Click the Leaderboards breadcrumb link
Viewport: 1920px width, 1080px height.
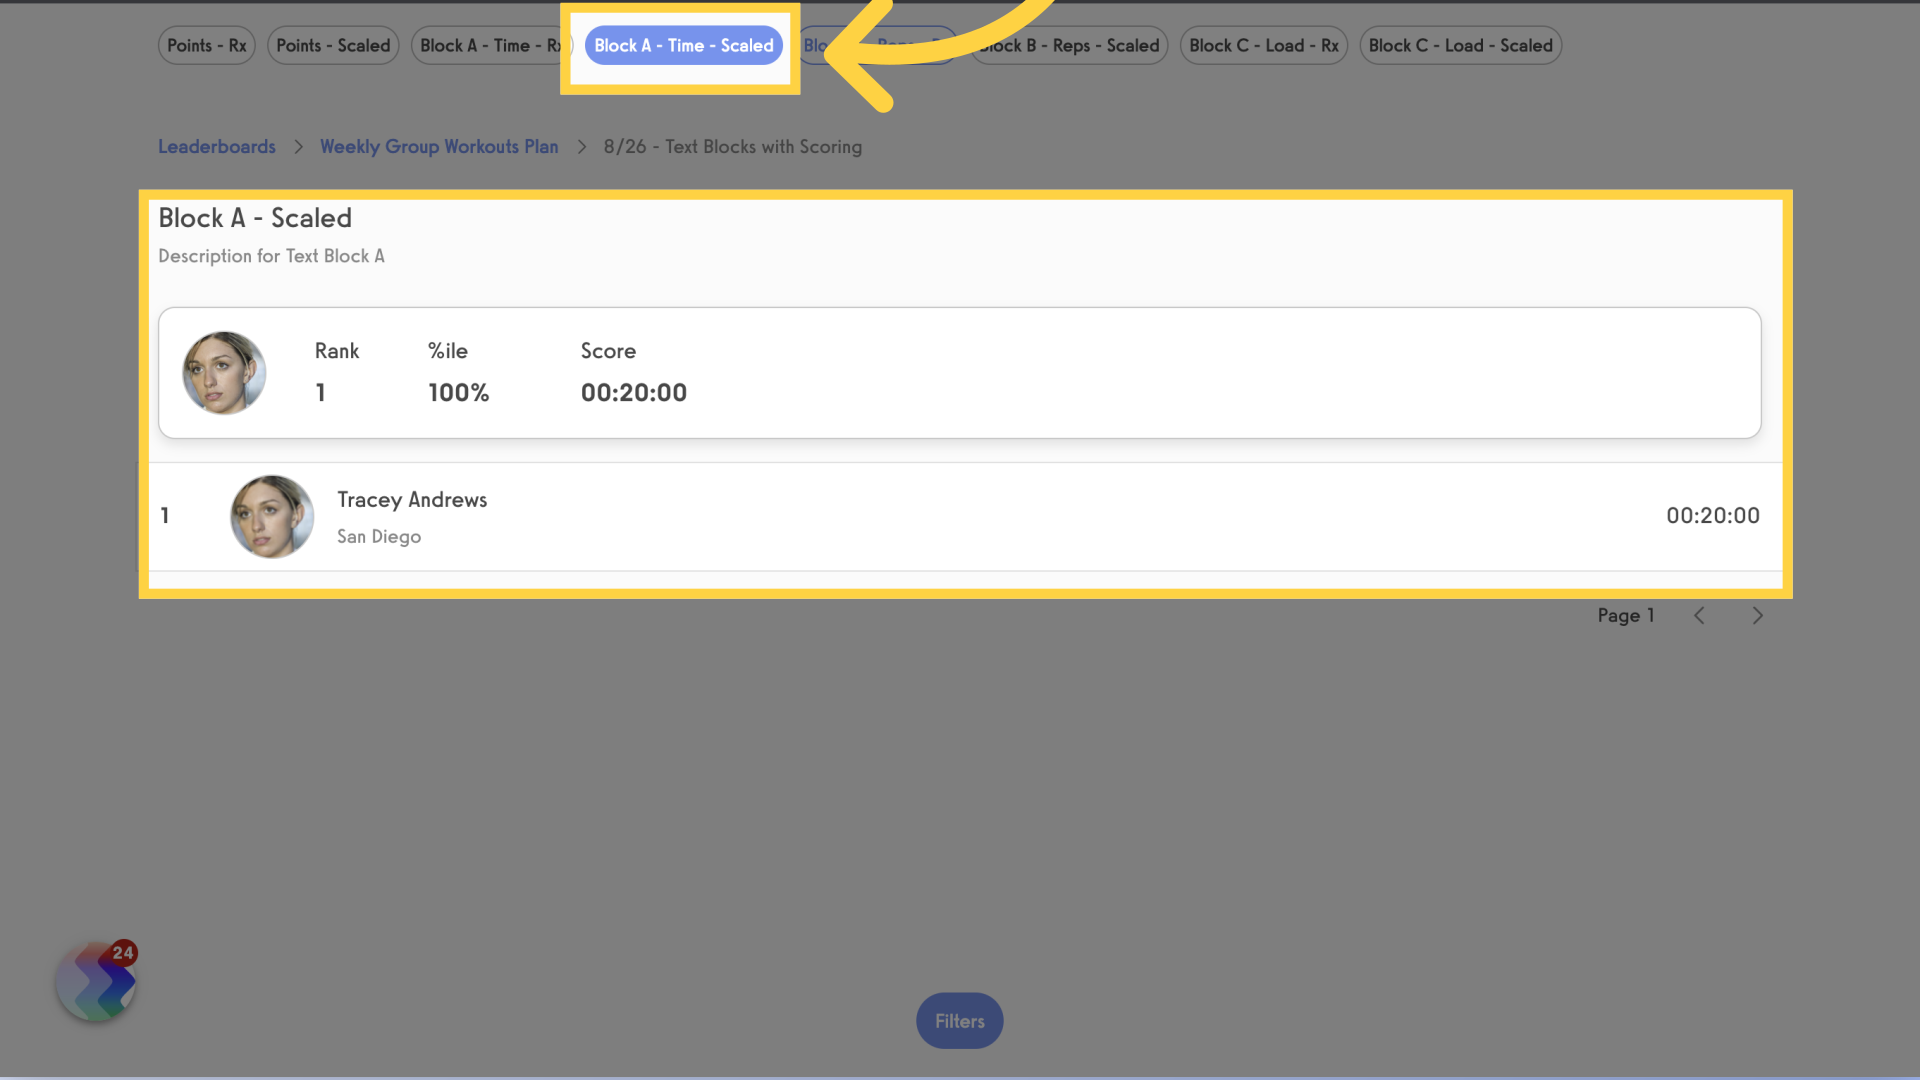click(x=216, y=146)
